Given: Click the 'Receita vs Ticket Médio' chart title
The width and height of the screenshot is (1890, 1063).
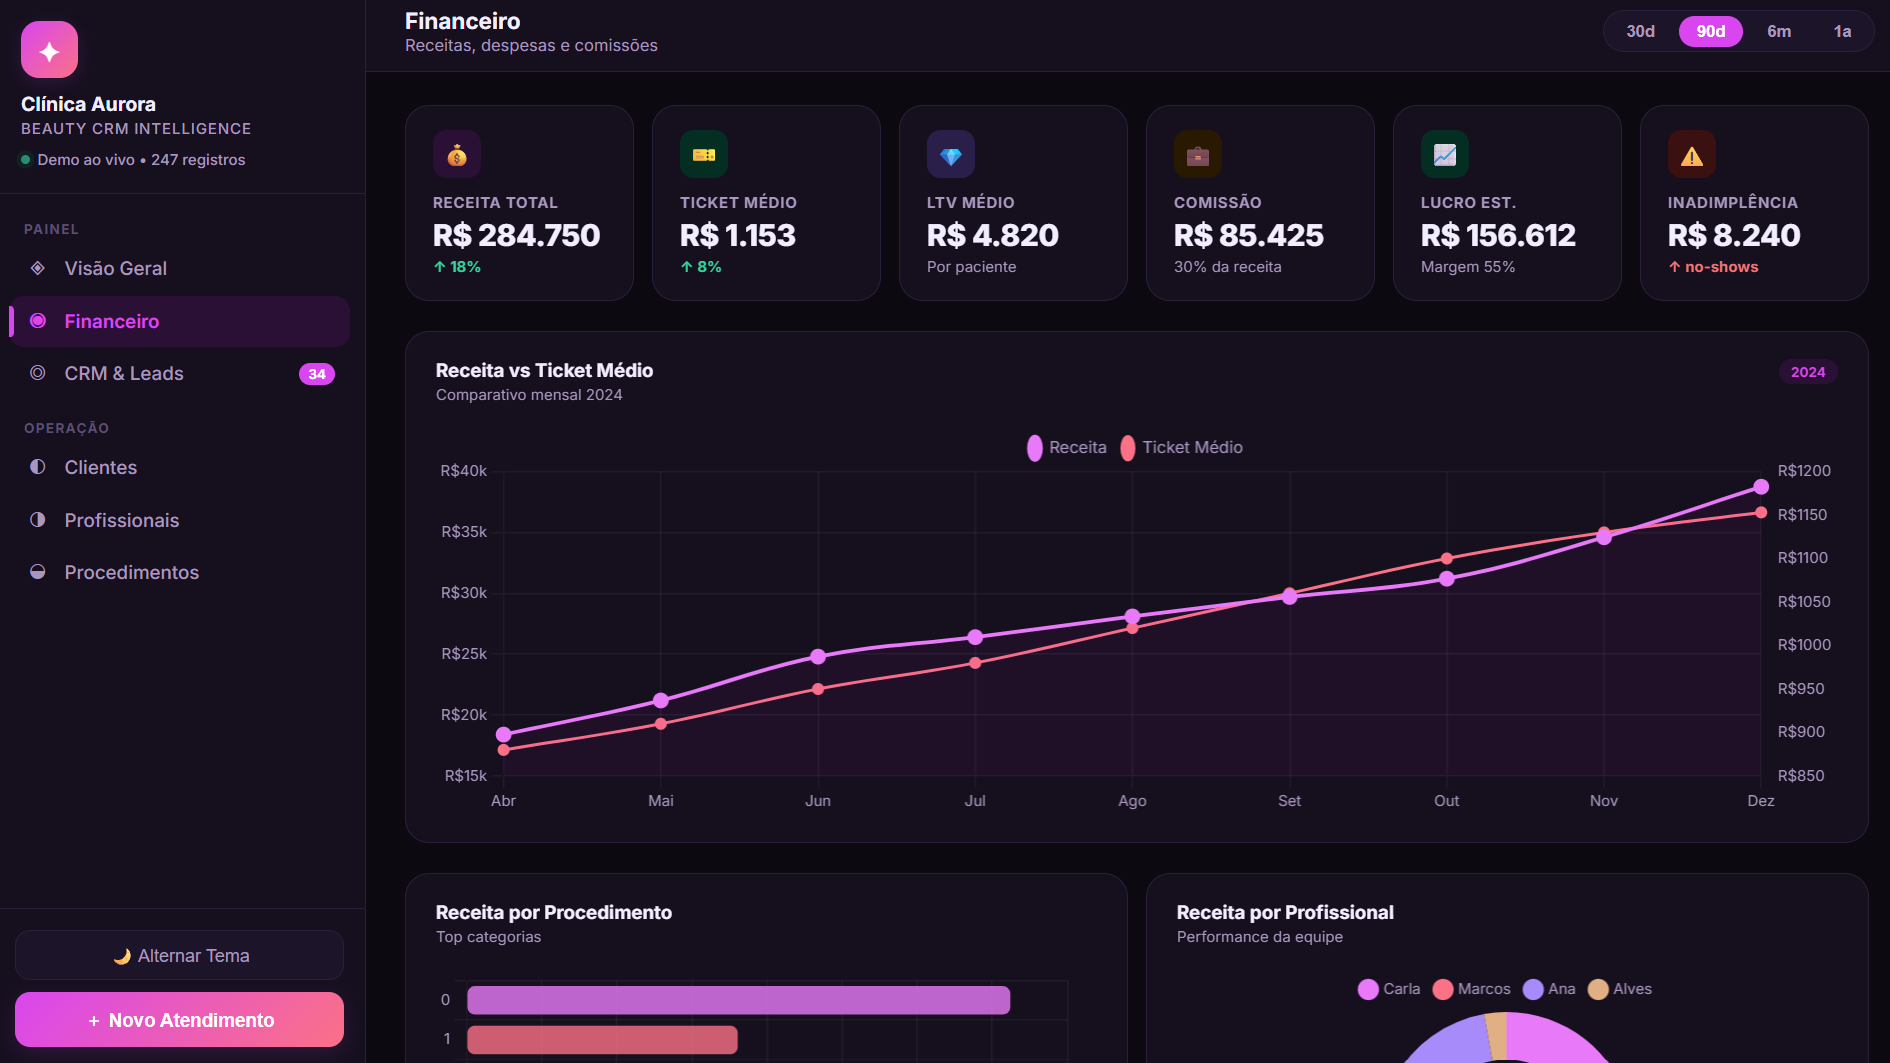Looking at the screenshot, I should click(544, 370).
